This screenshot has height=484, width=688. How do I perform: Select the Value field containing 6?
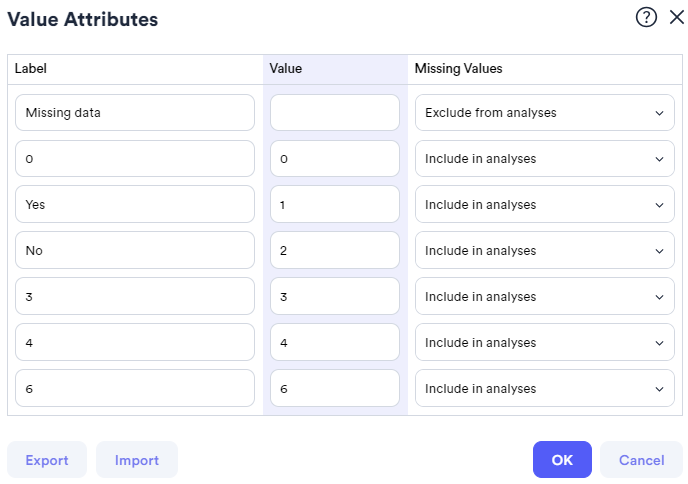(335, 389)
